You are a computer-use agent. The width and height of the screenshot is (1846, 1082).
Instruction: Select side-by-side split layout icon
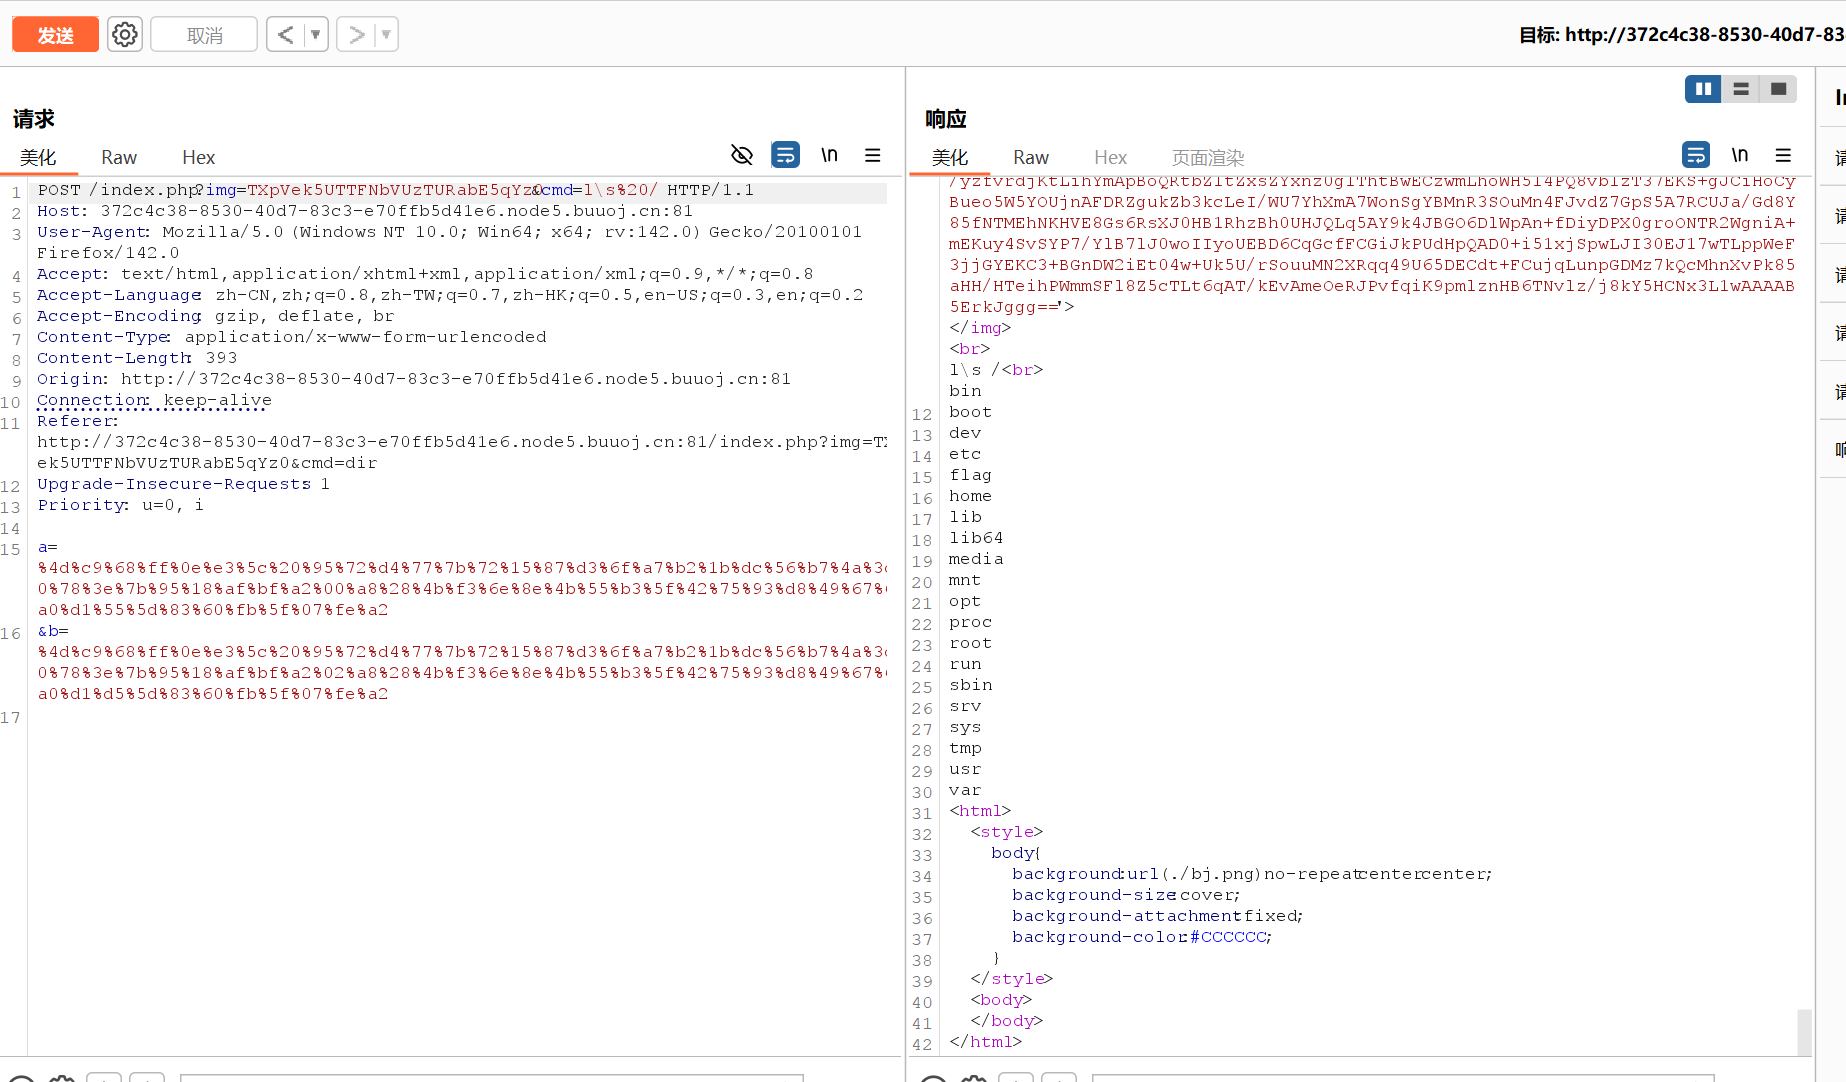[1703, 89]
